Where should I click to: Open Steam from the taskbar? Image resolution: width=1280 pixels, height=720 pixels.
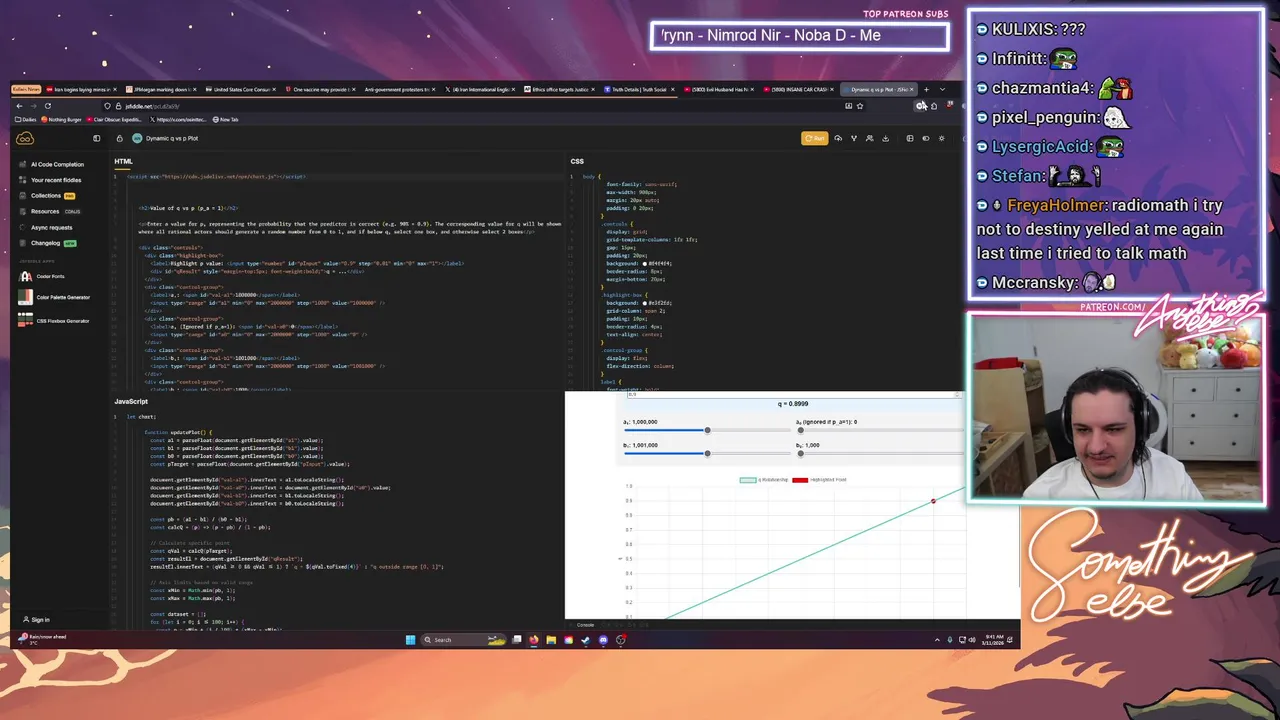(x=585, y=640)
